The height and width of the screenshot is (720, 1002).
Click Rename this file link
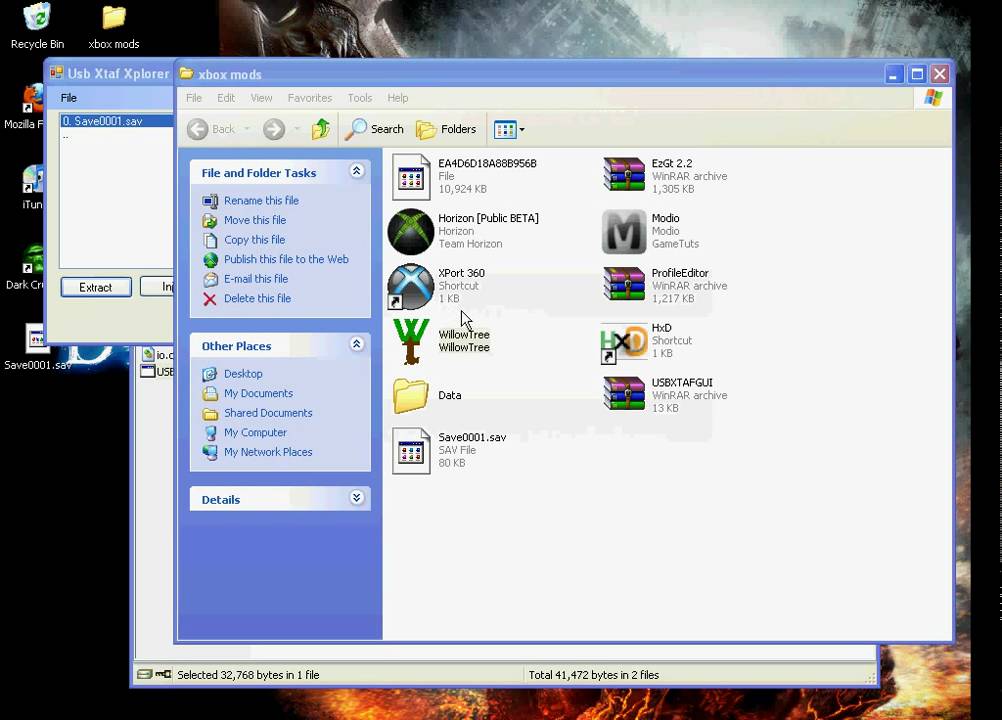click(x=261, y=201)
